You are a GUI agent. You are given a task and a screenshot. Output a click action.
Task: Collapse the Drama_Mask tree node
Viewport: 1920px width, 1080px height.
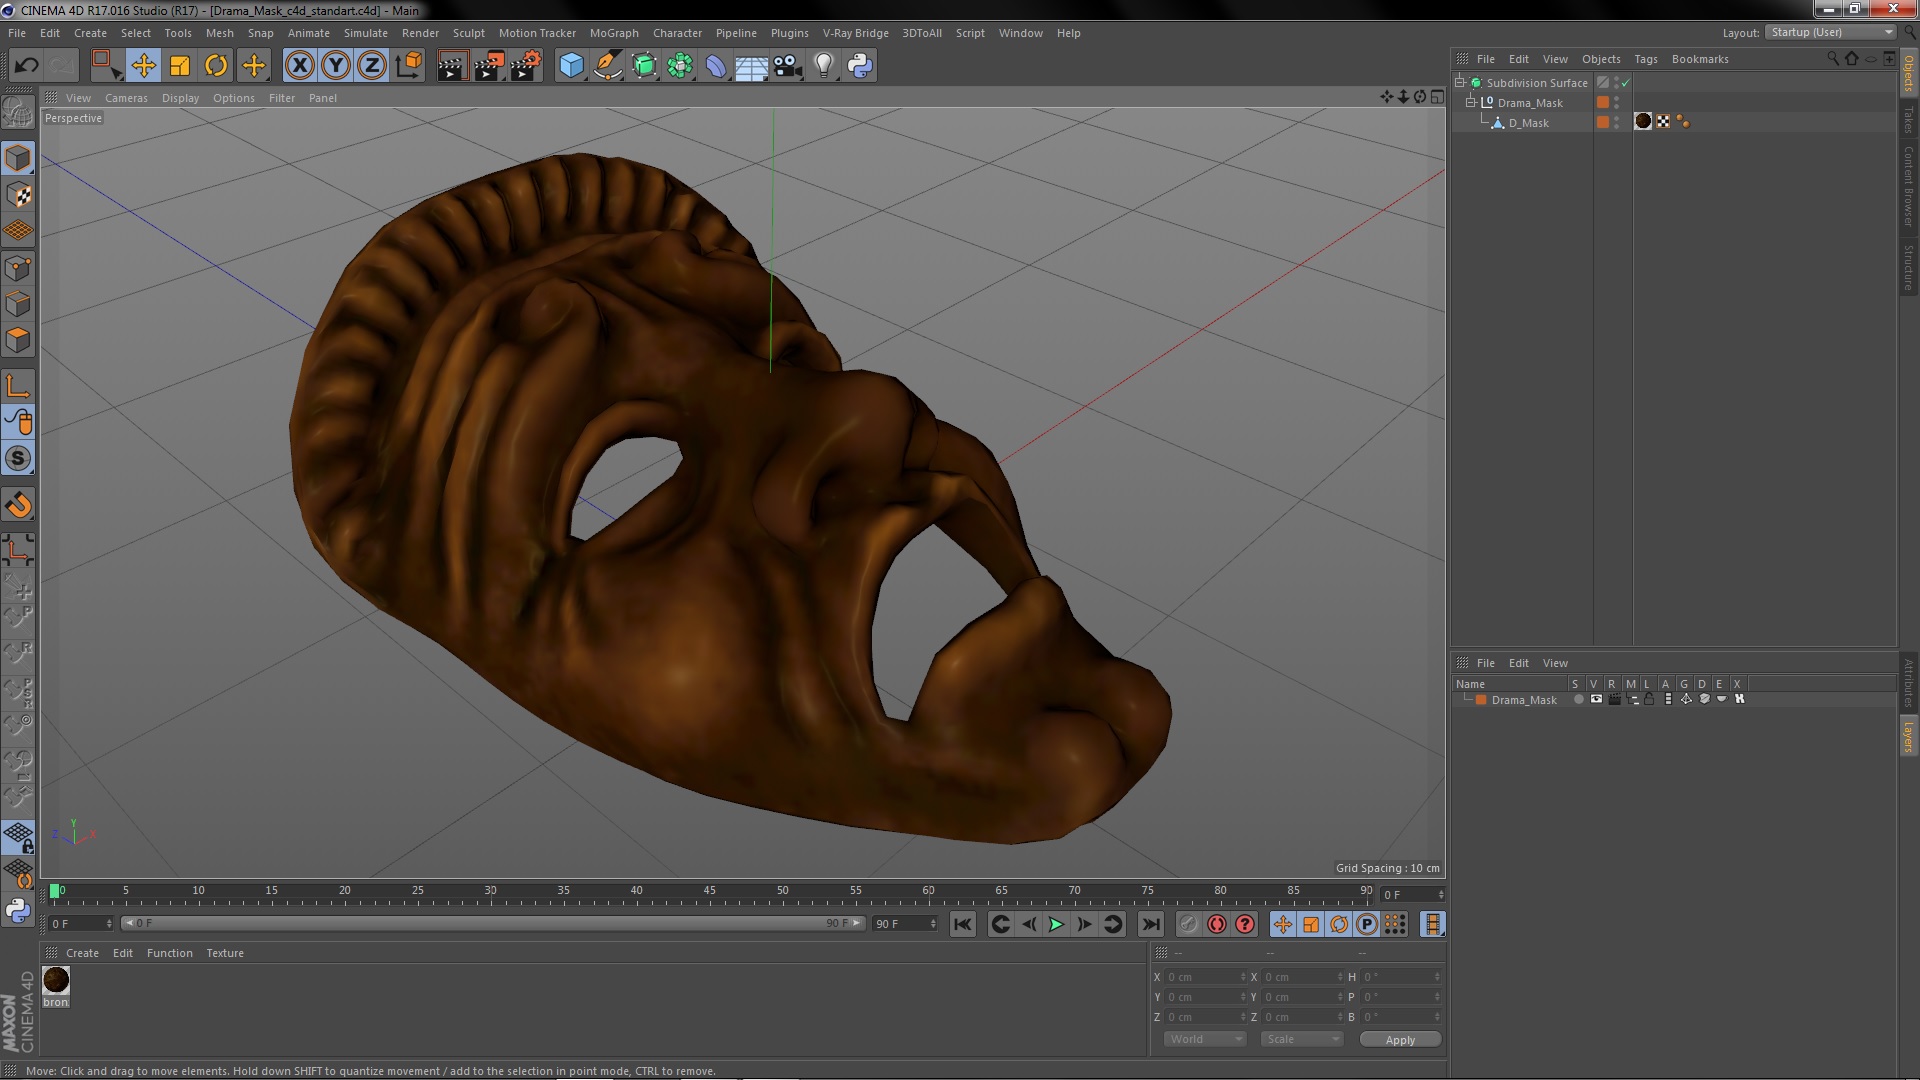pyautogui.click(x=1471, y=102)
